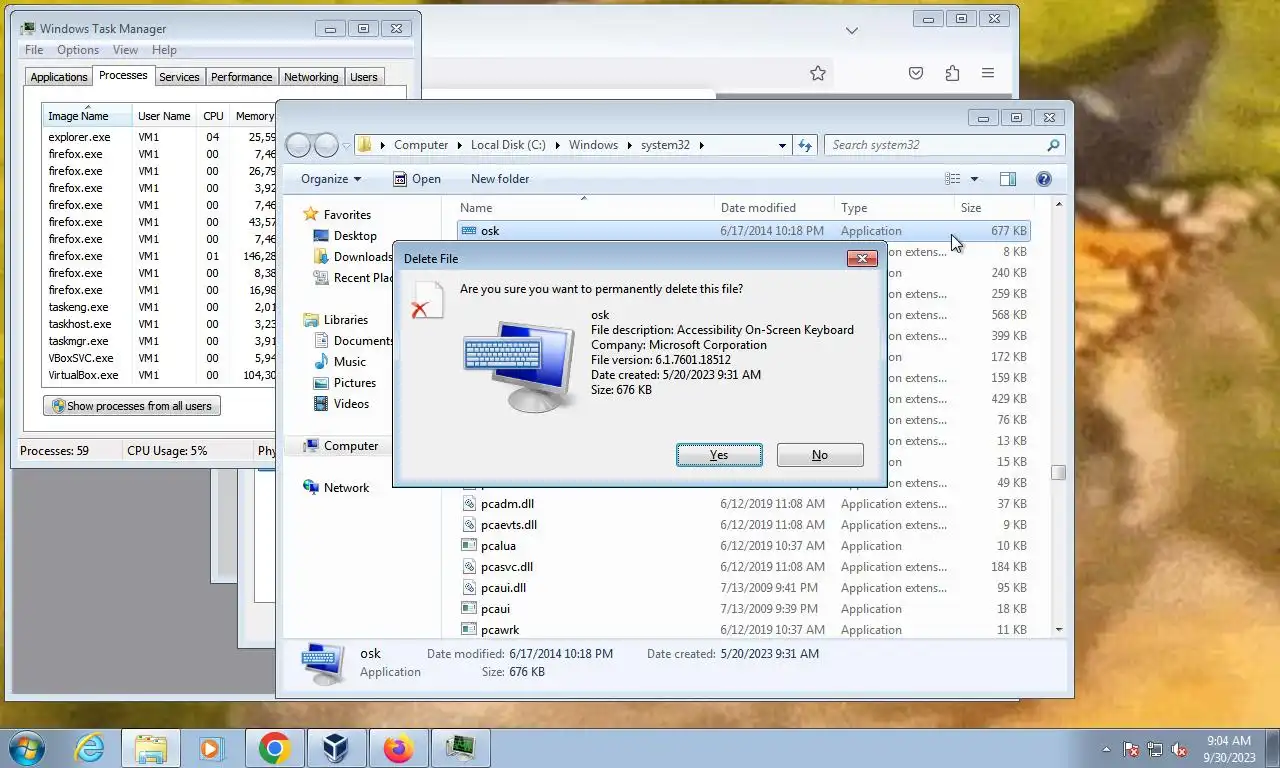1280x768 pixels.
Task: Confirm deletion with the Yes button
Action: [719, 455]
